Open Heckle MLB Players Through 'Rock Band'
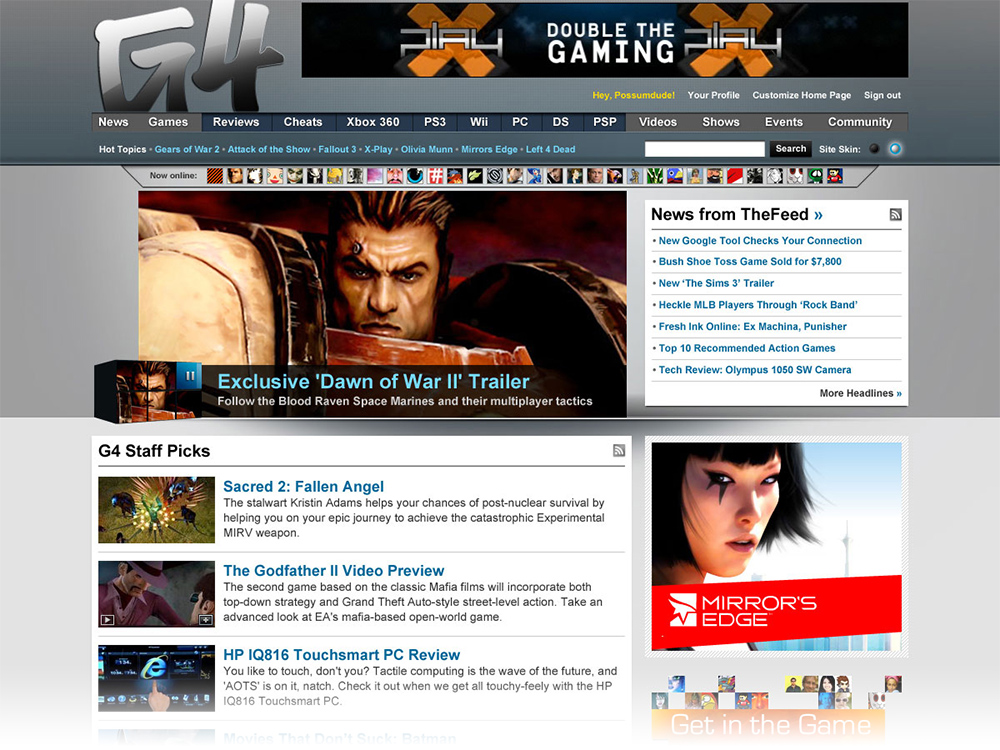Screen dimensions: 1000x750 [758, 305]
